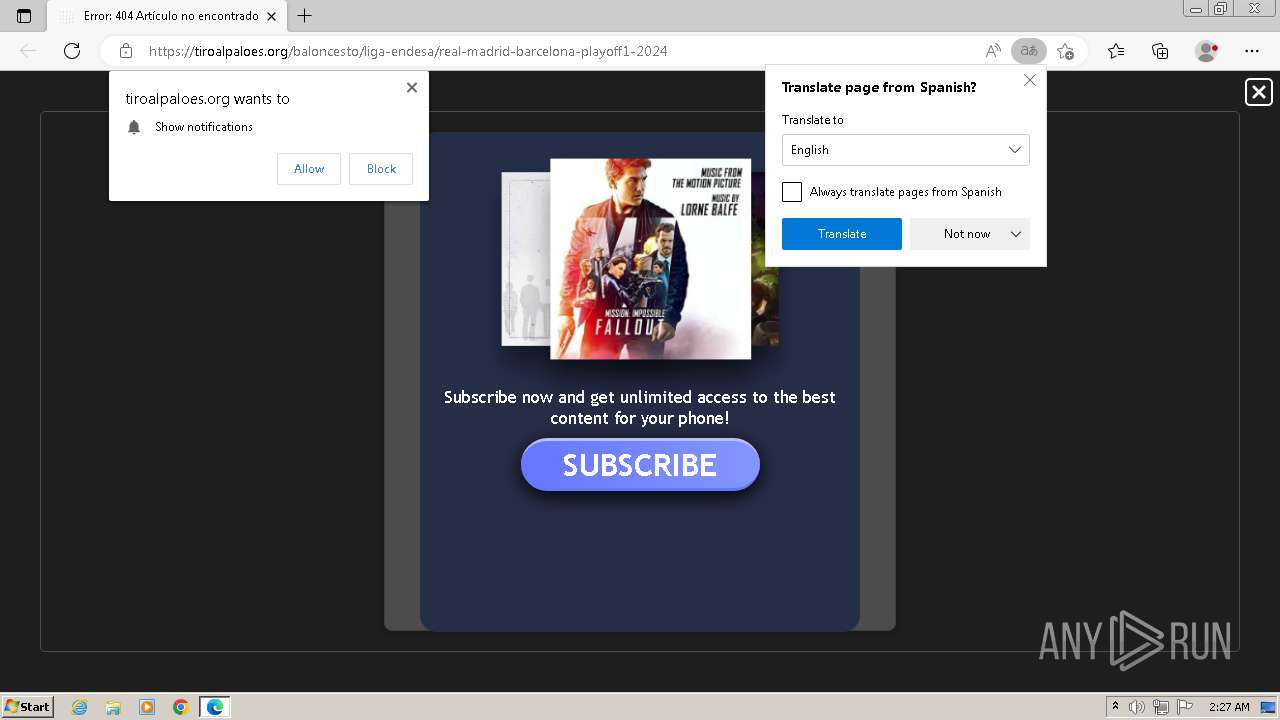This screenshot has height=720, width=1280.
Task: Click the SUBSCRIBE button
Action: coord(640,465)
